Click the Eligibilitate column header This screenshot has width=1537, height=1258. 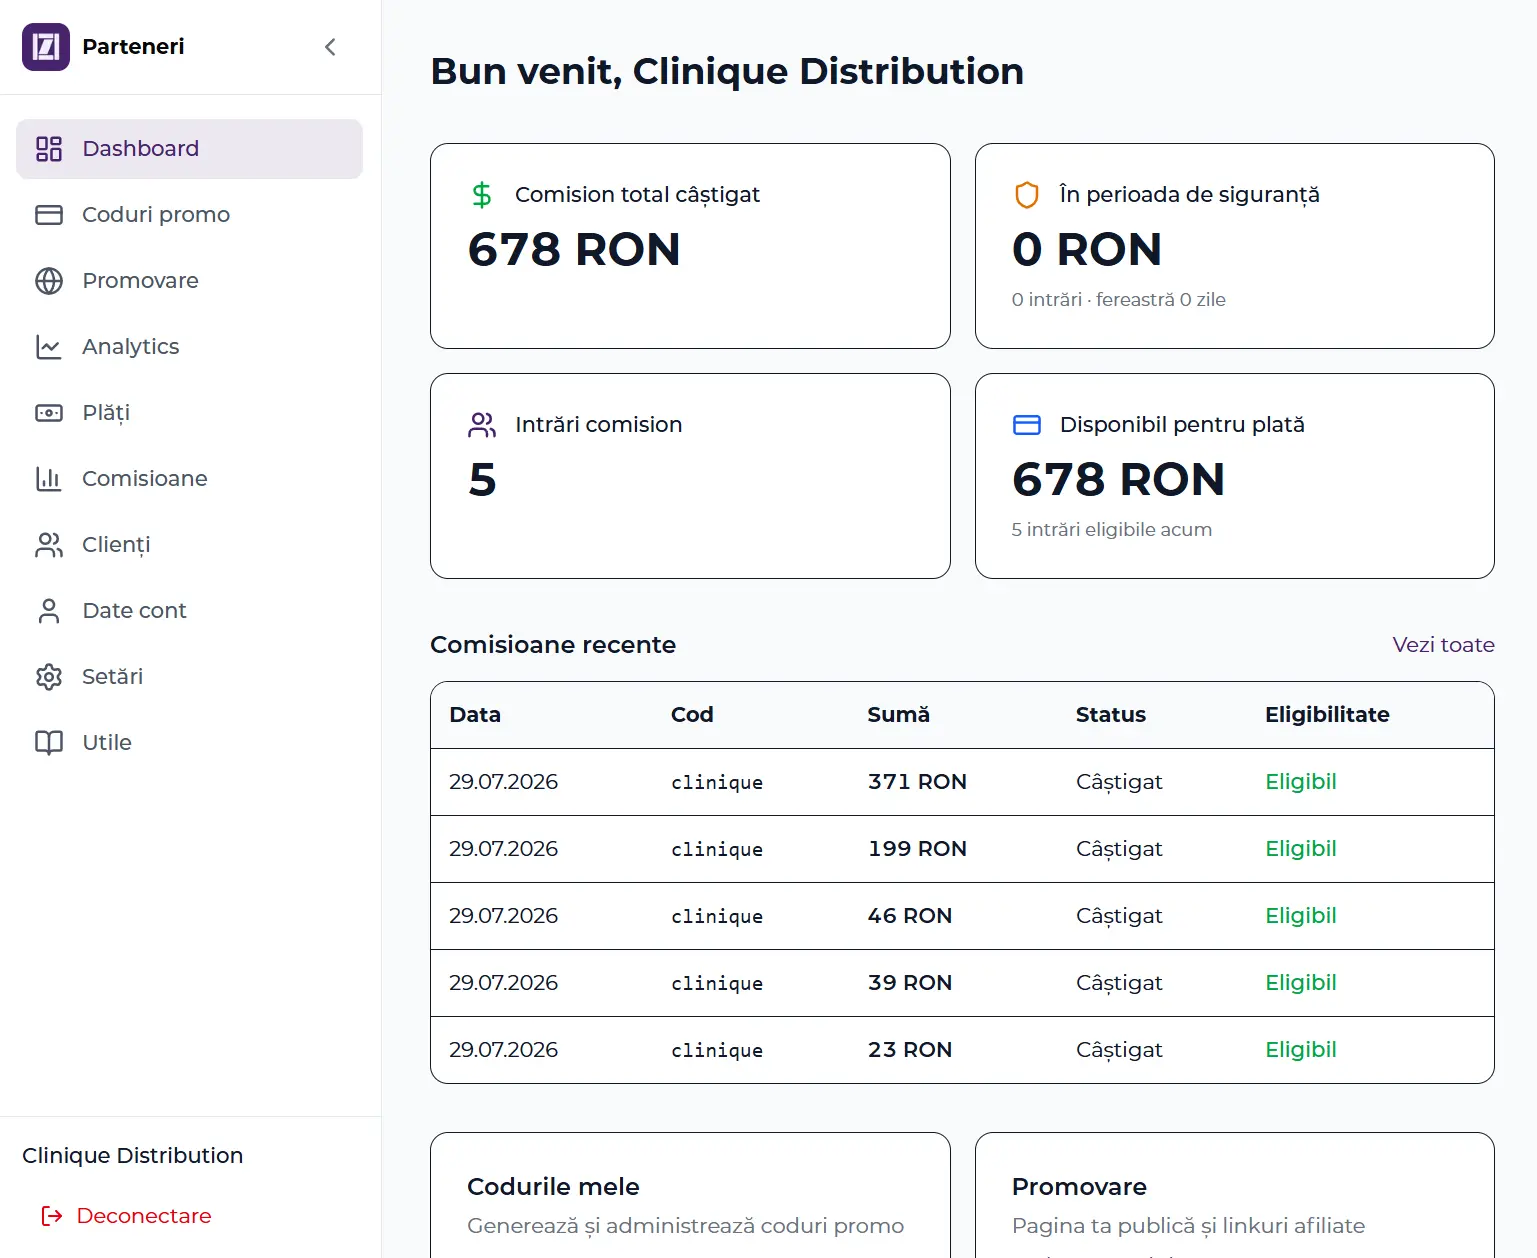1327,715
